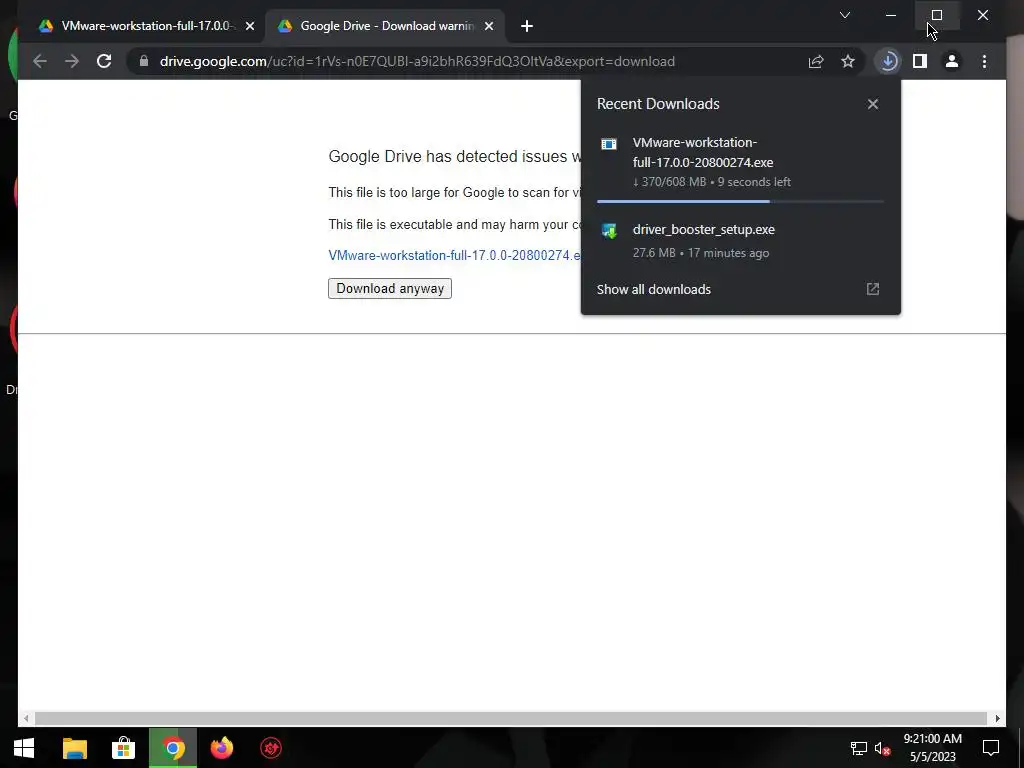Toggle the downloads toolbar icon
Image resolution: width=1024 pixels, height=768 pixels.
pyautogui.click(x=888, y=61)
